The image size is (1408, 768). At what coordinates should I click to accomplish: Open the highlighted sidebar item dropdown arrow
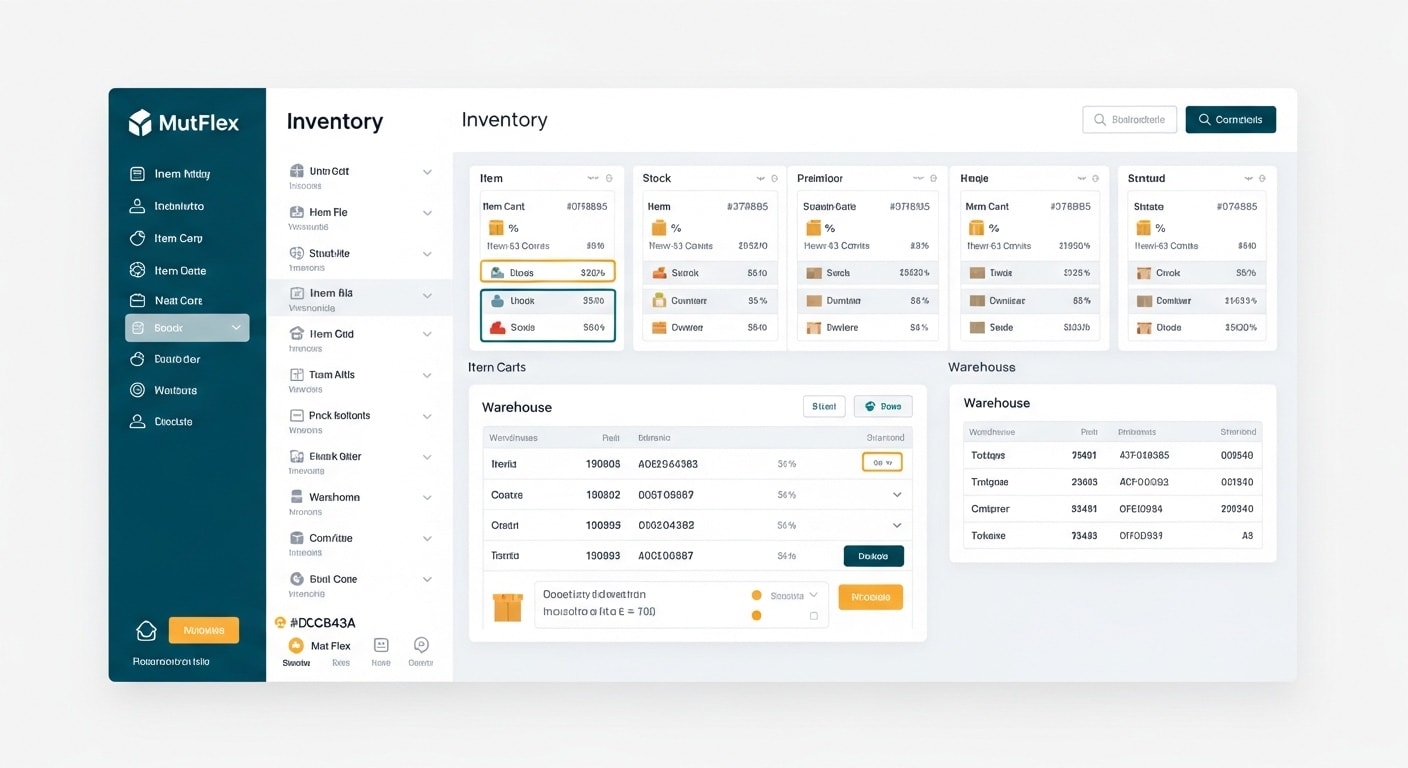(236, 328)
